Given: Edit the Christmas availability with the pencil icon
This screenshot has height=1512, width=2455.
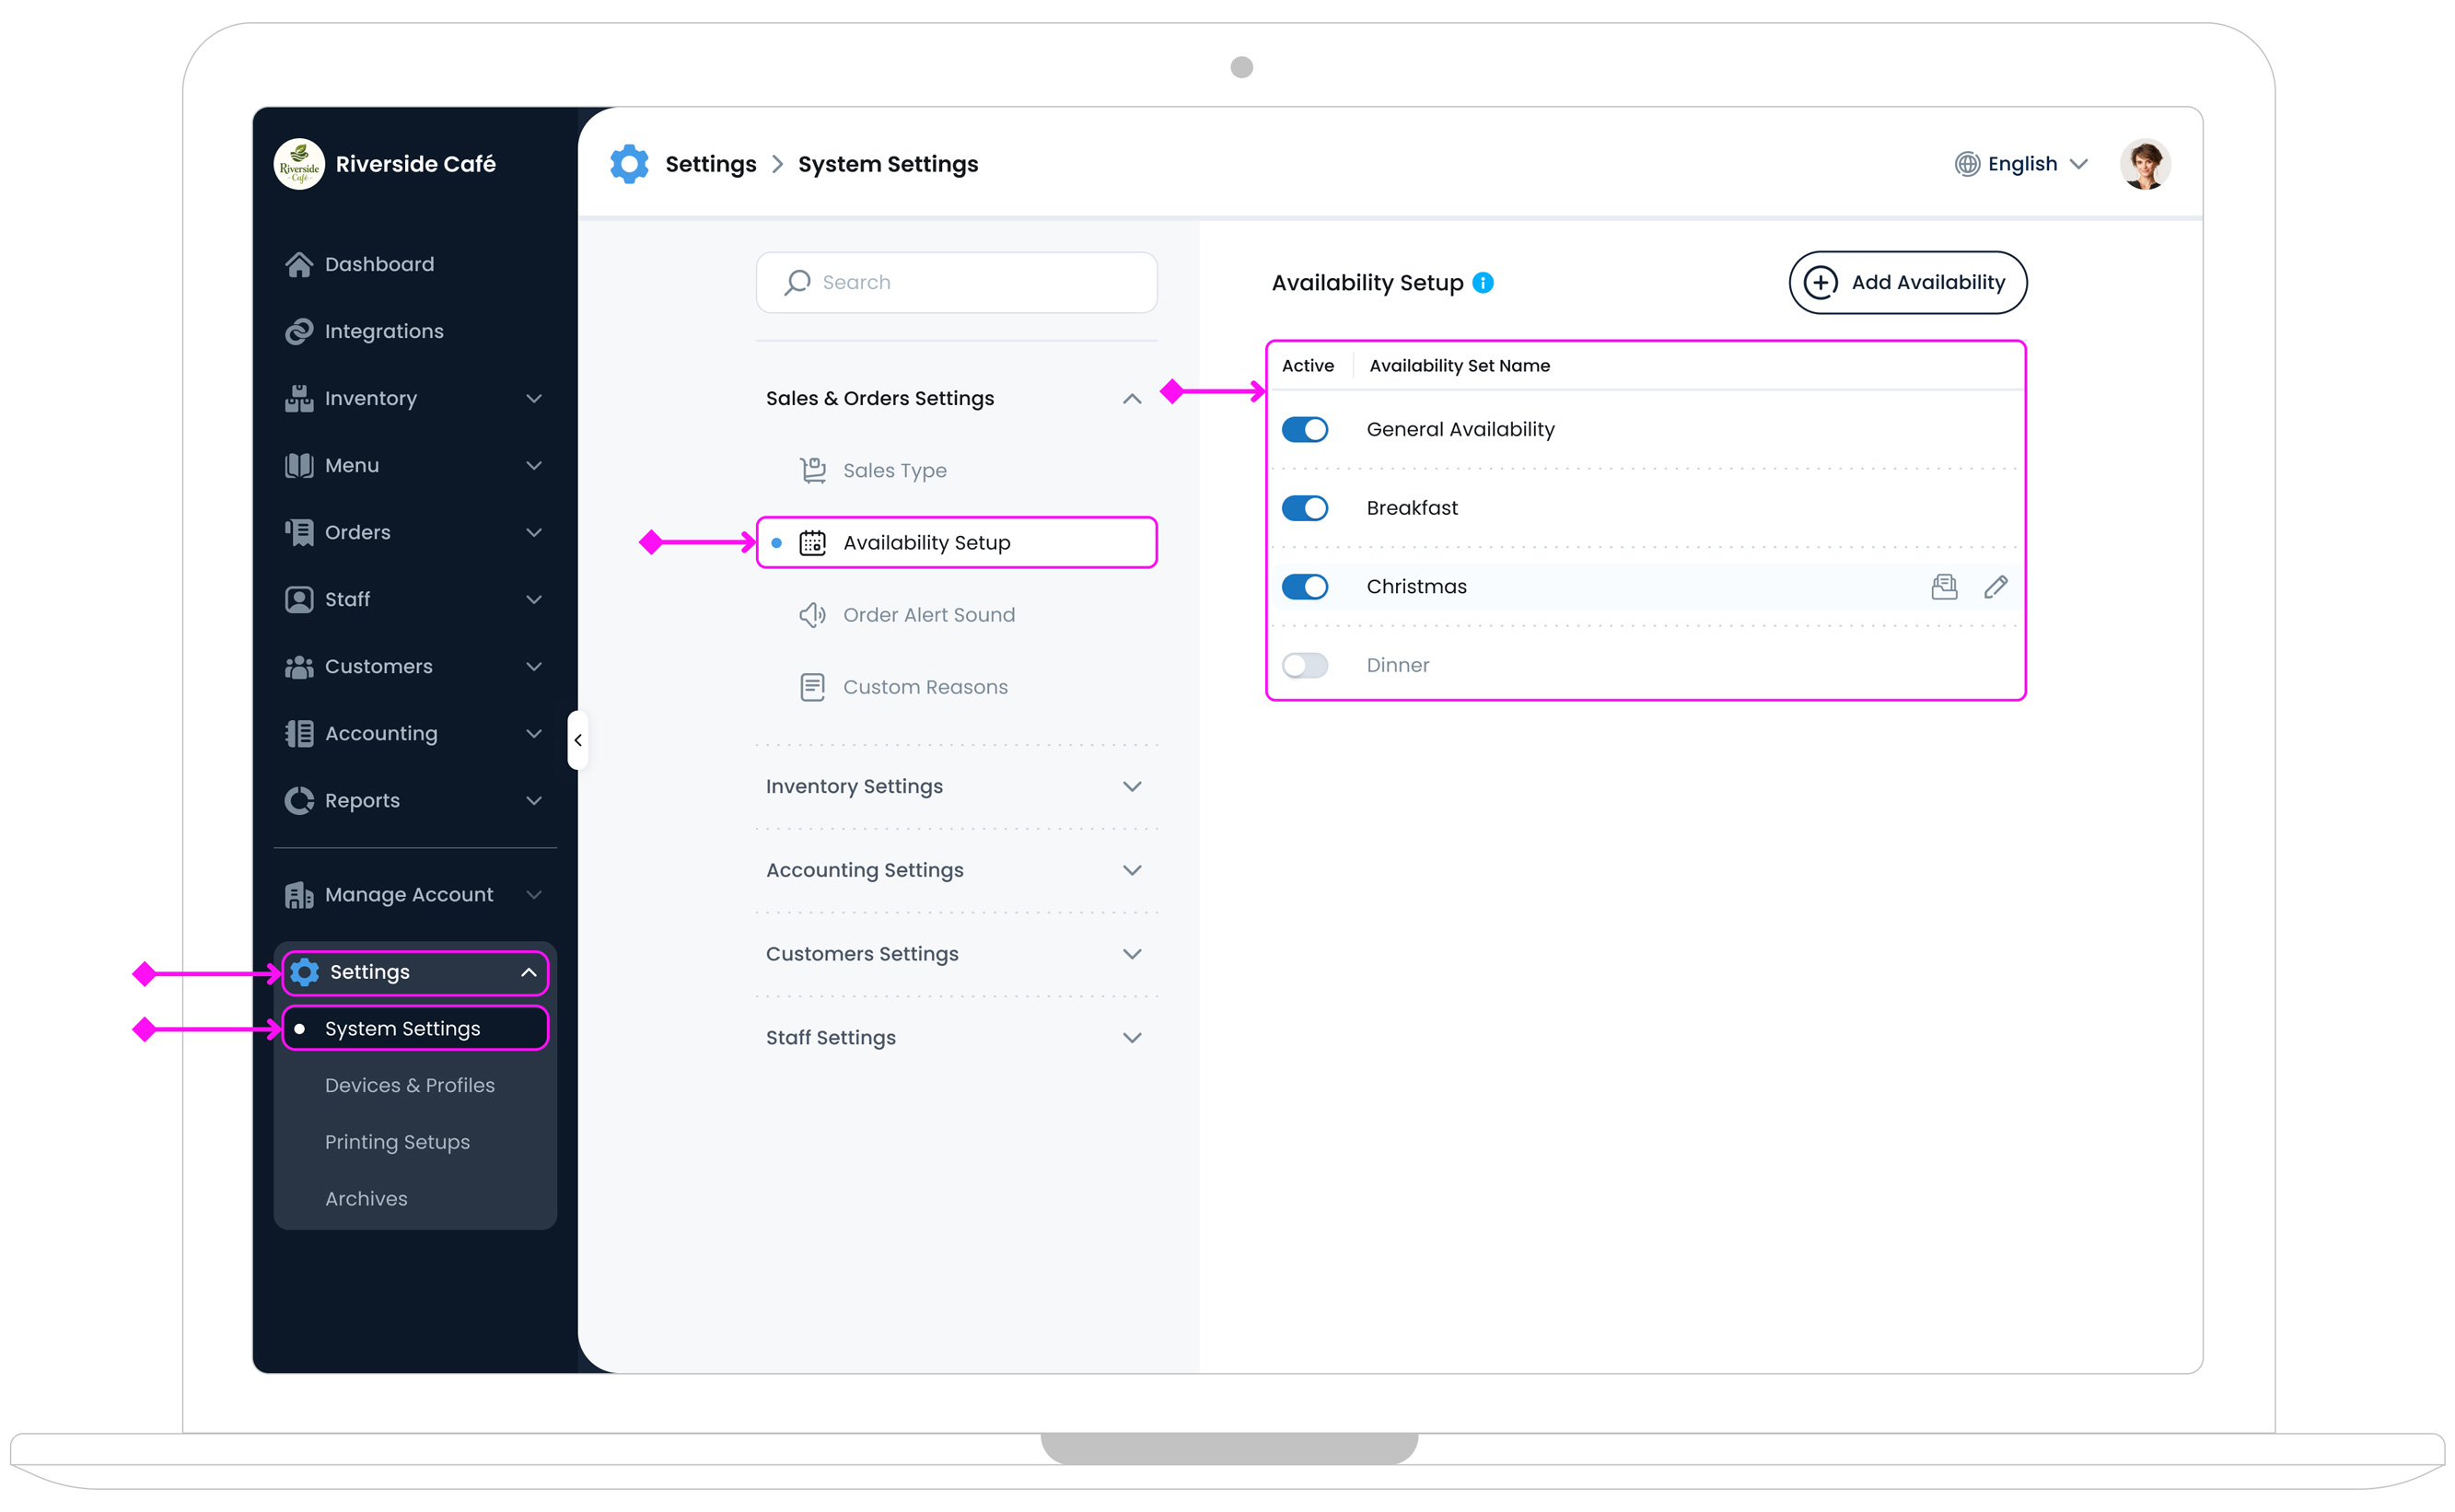Looking at the screenshot, I should pos(1996,587).
